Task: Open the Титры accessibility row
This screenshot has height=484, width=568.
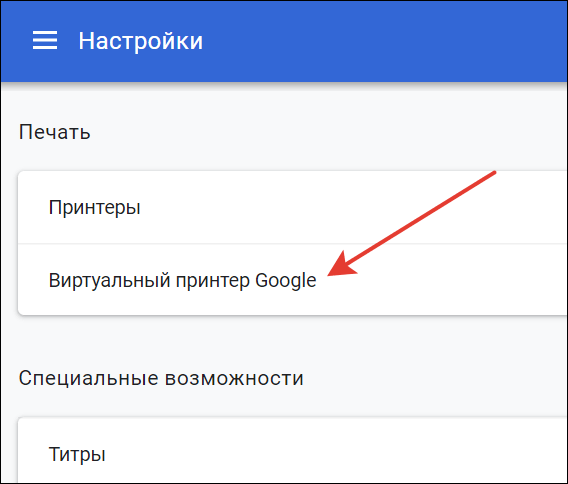Action: coord(293,451)
